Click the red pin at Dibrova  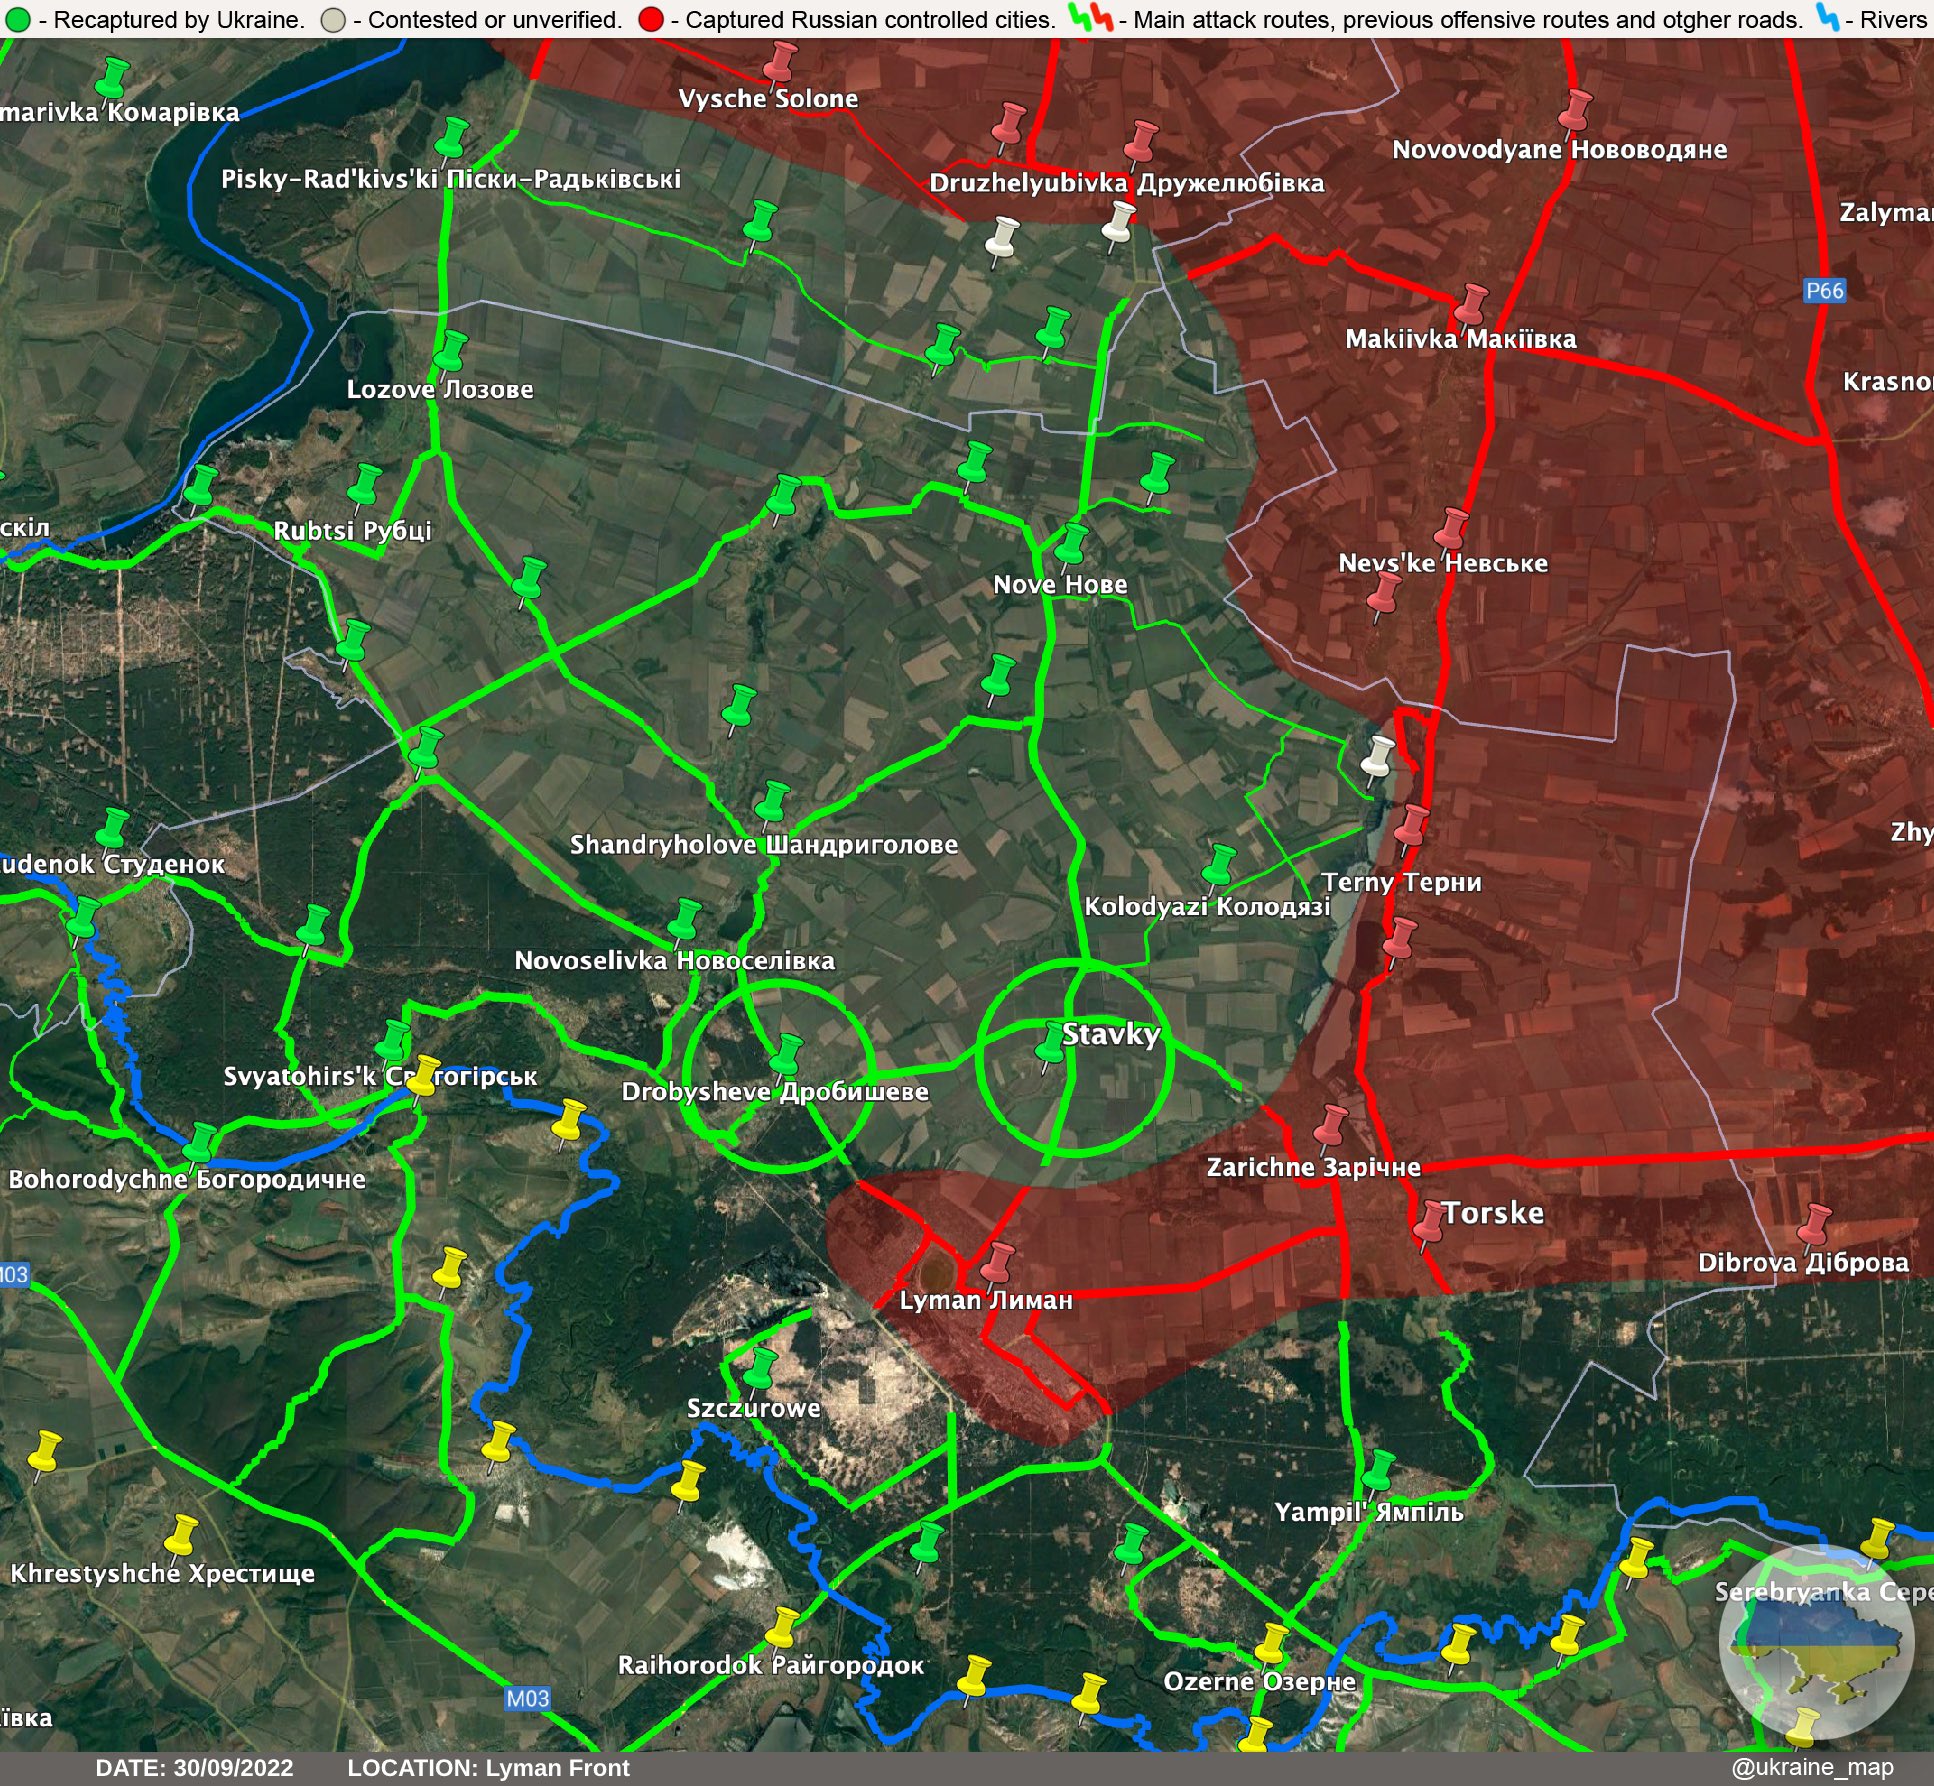tap(1814, 1225)
